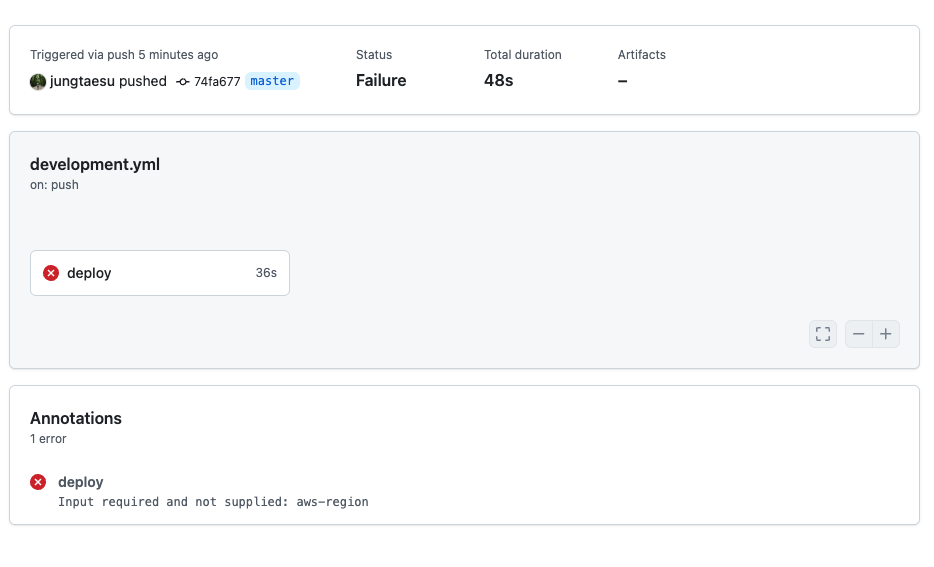Open the deploy job card
934x567 pixels.
click(x=160, y=273)
